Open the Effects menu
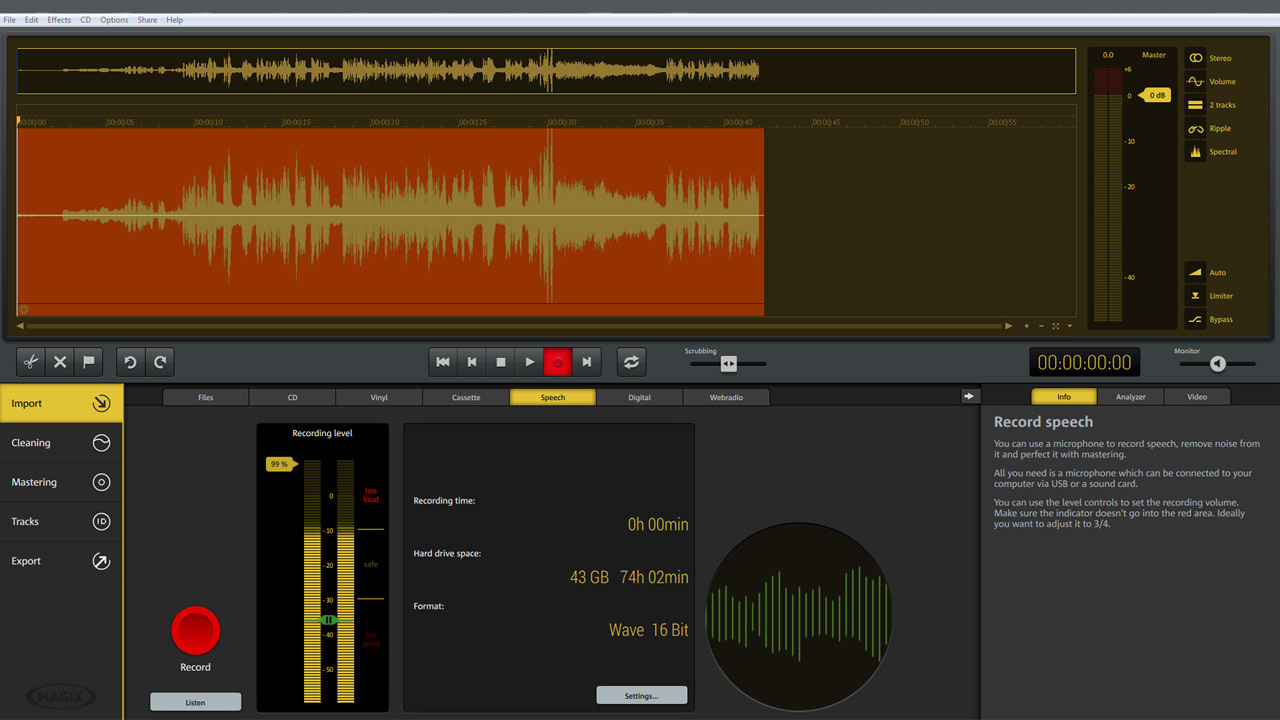 click(x=58, y=19)
